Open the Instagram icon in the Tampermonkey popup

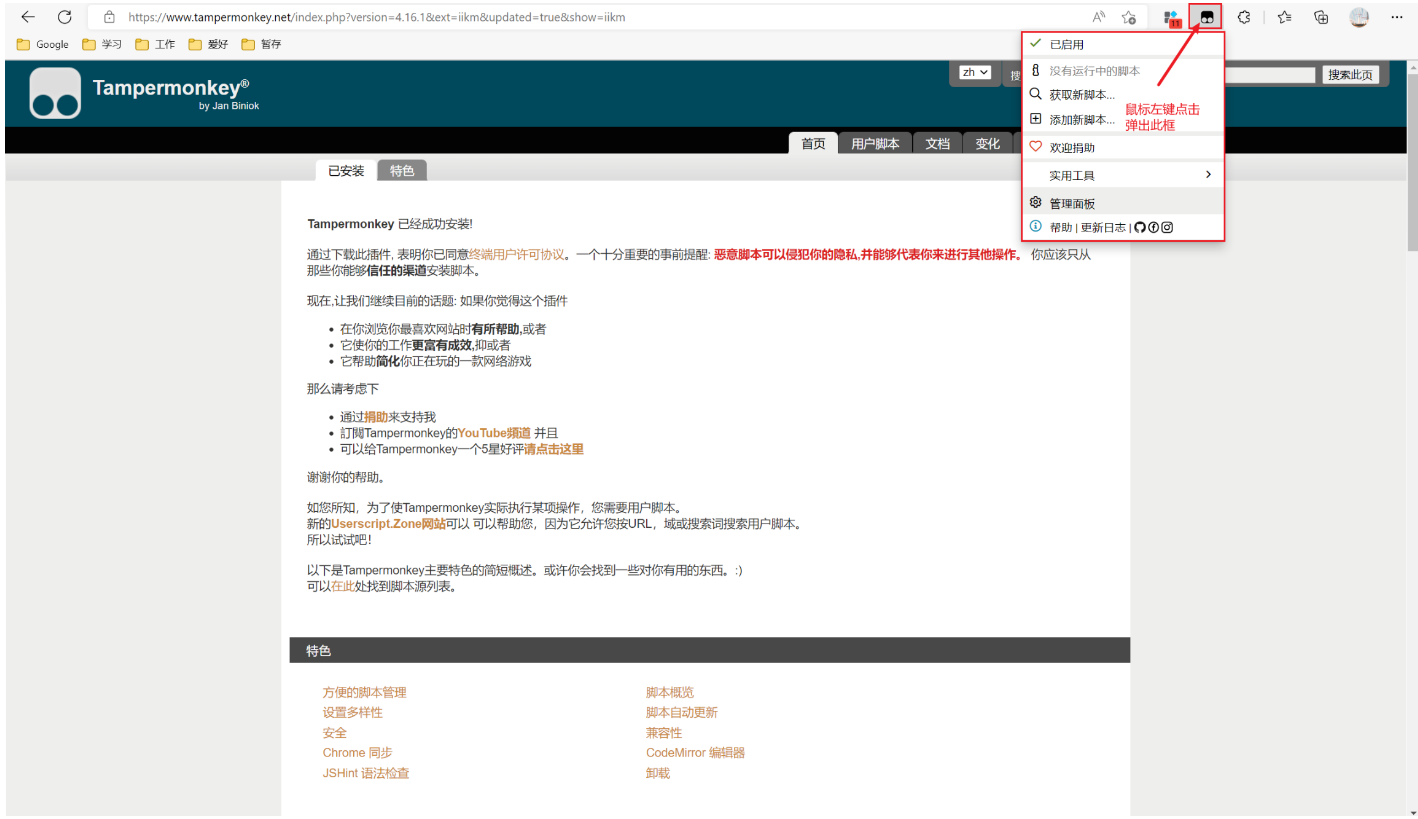tap(1167, 227)
